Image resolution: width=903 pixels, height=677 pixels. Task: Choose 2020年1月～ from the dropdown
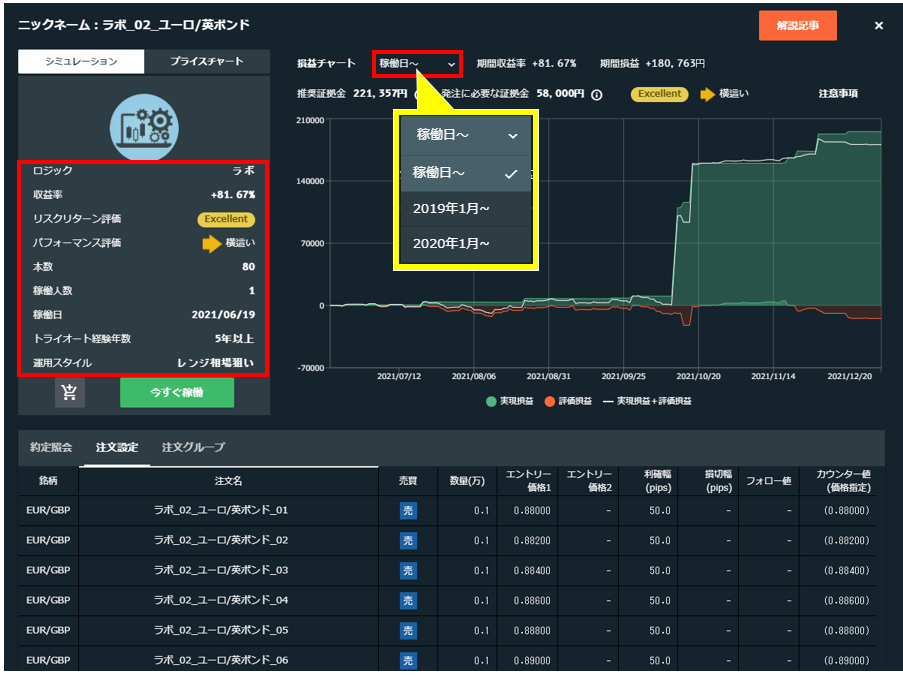[x=465, y=244]
